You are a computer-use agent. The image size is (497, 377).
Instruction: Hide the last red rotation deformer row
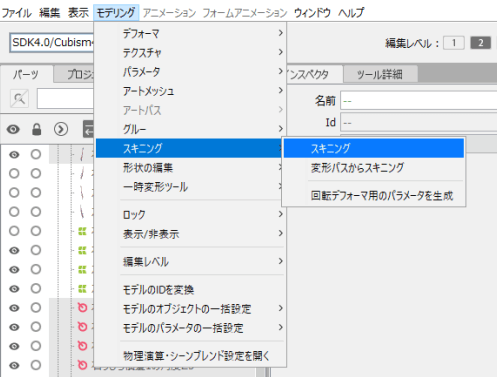click(14, 366)
